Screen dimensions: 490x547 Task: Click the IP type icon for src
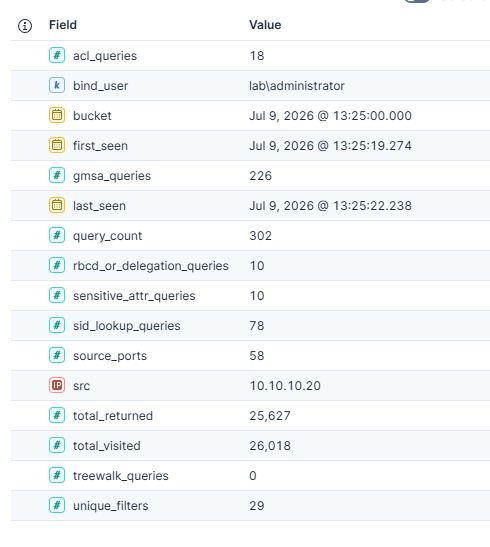point(57,385)
